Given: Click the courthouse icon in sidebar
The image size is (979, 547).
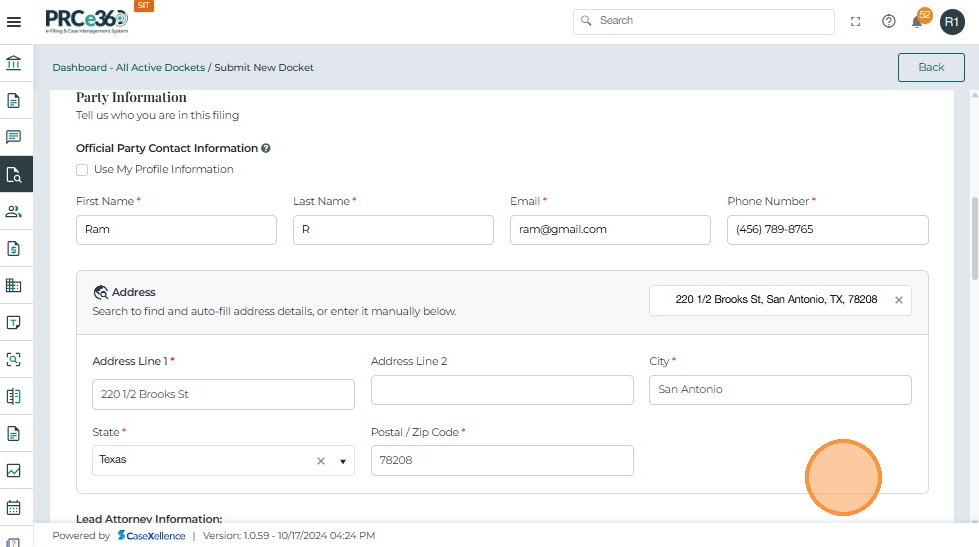Looking at the screenshot, I should pos(14,64).
